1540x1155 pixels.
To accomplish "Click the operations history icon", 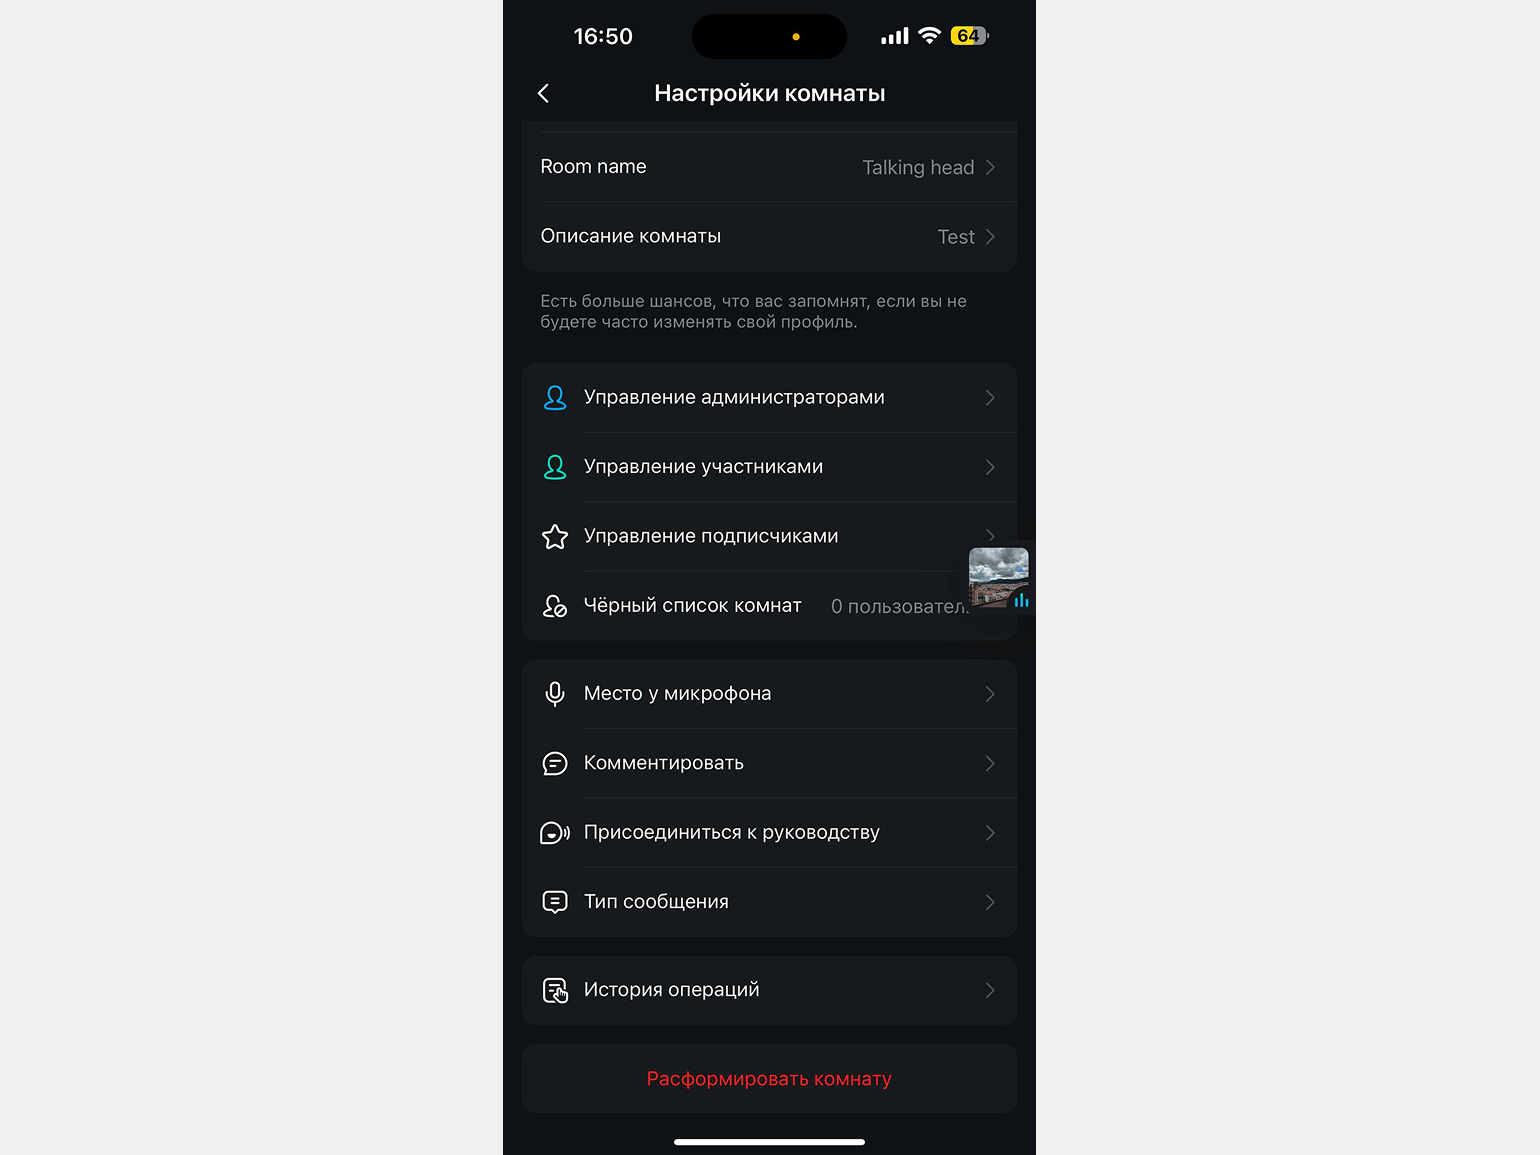I will (x=555, y=990).
